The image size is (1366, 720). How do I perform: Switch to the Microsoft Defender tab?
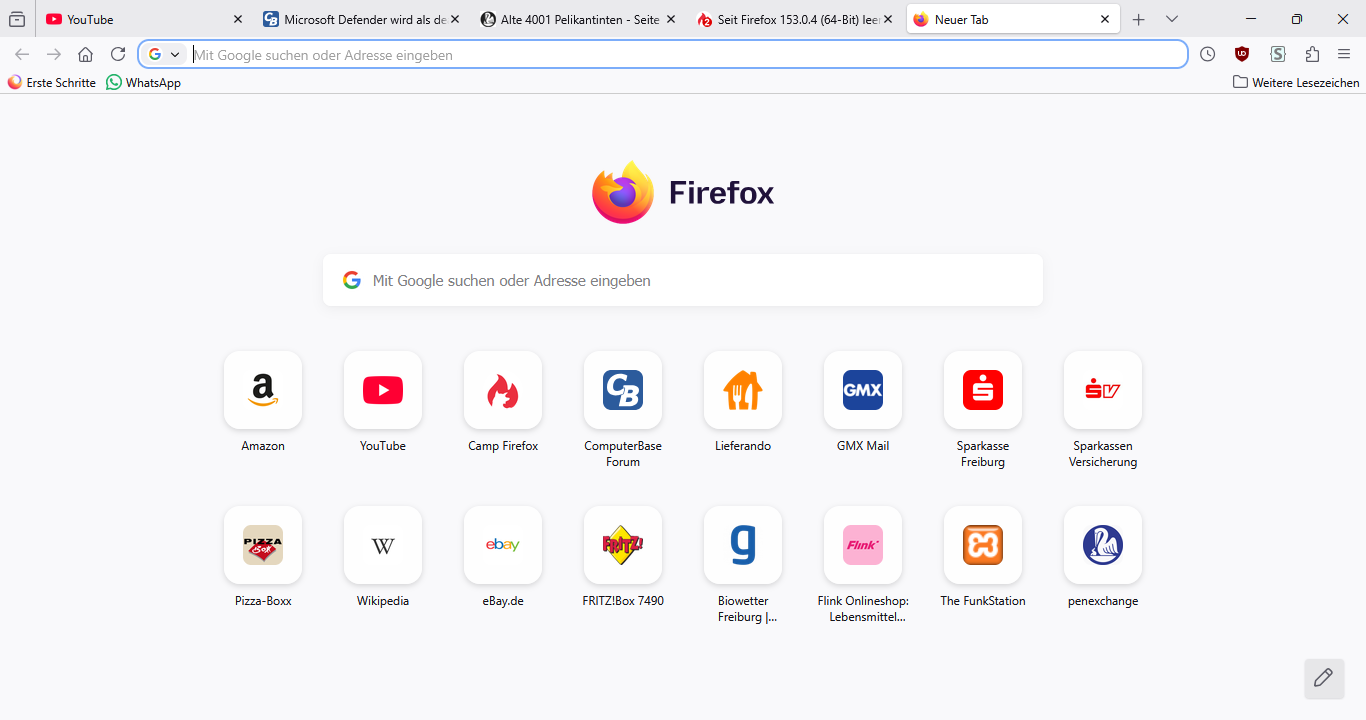(360, 19)
